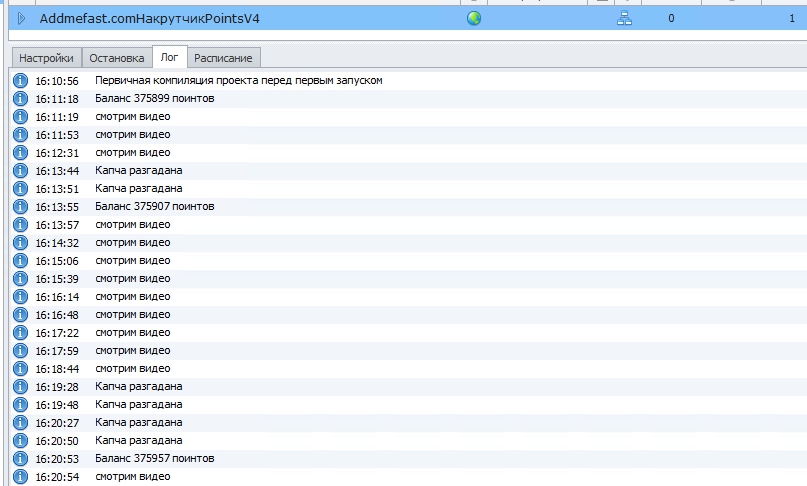Select 'Первичная компиляция проекта перед первым запуском' message

tap(239, 80)
